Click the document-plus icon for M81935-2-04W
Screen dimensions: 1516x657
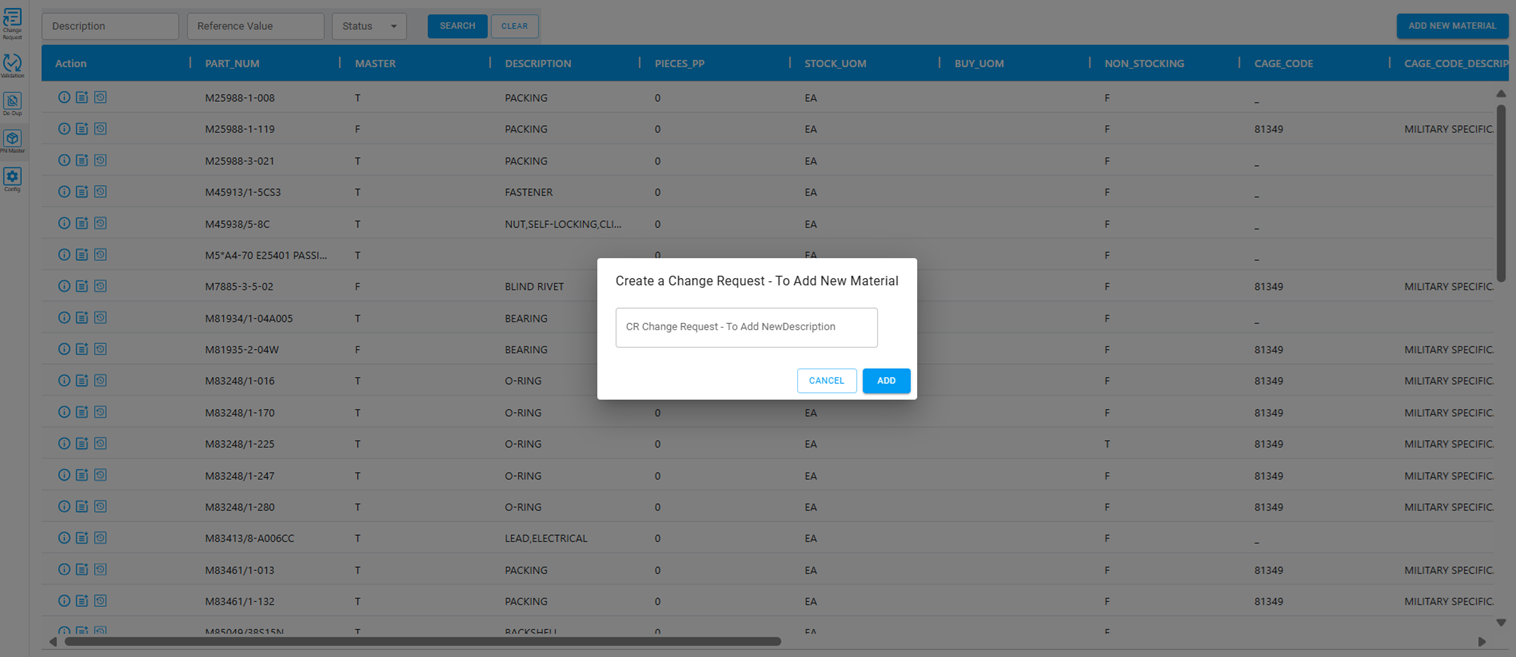[82, 350]
